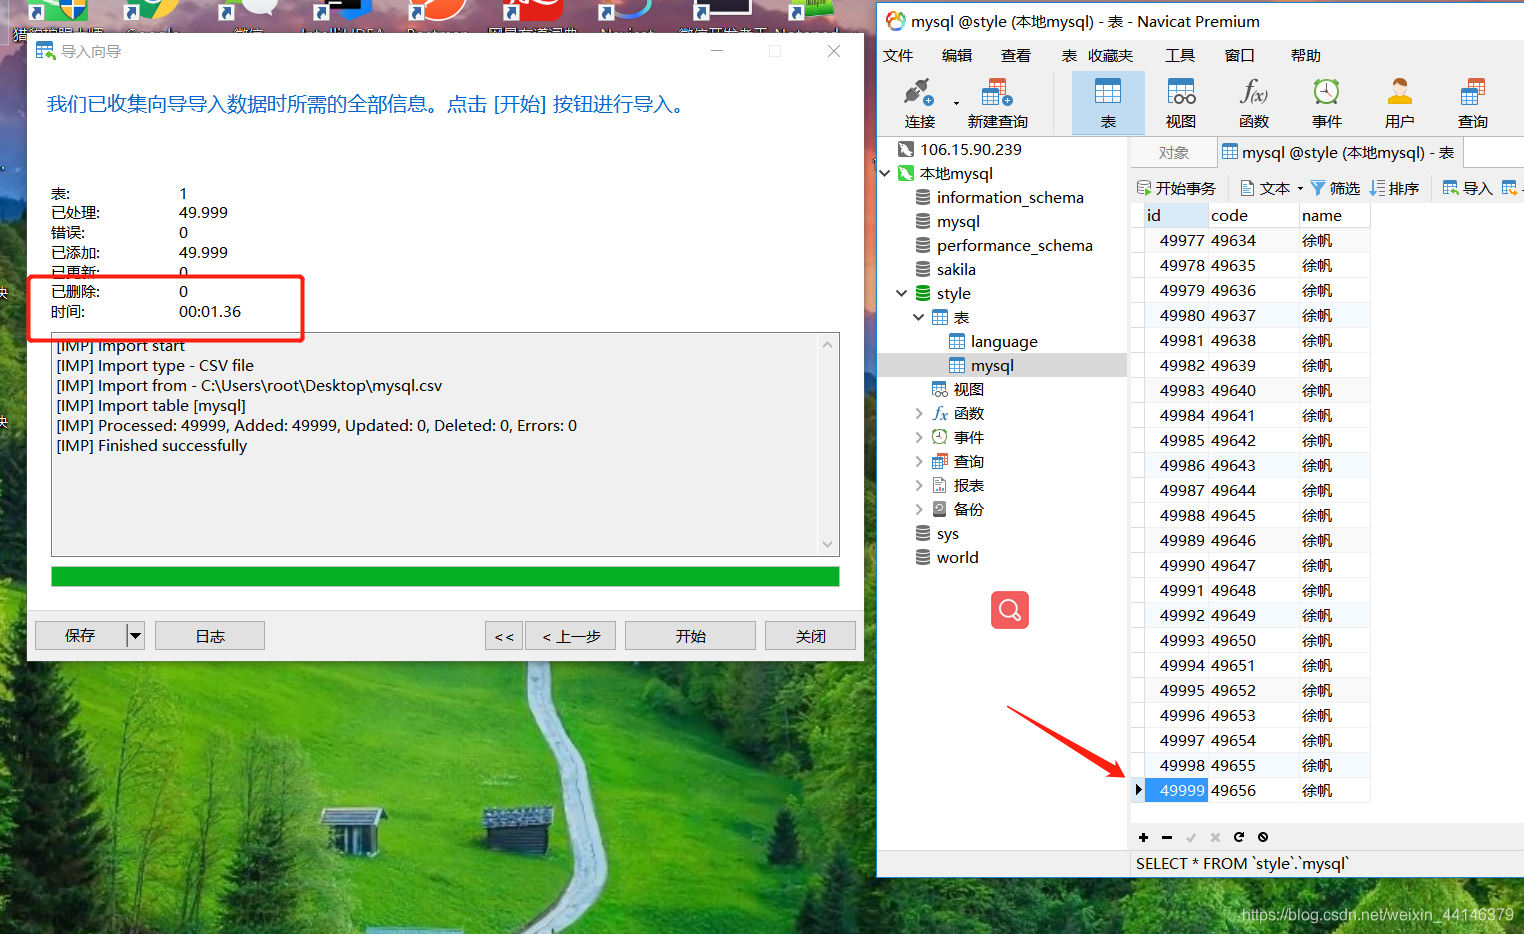Open the 收藏夹 menu
This screenshot has width=1524, height=934.
[x=1111, y=55]
